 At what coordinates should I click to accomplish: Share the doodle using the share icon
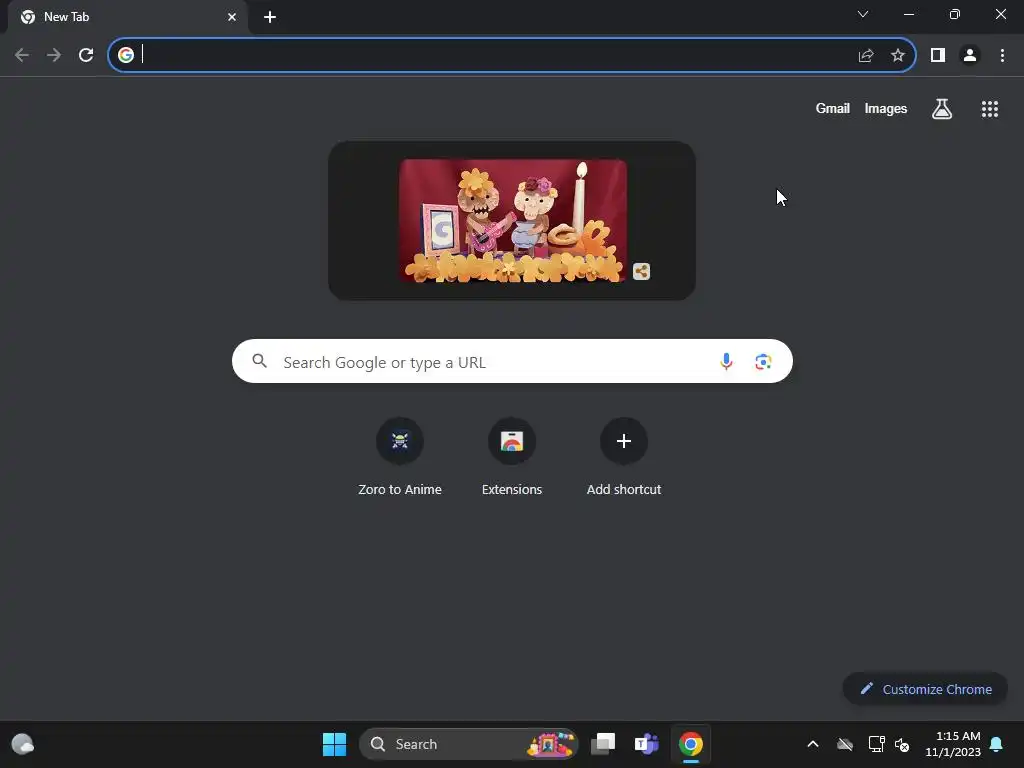point(641,272)
